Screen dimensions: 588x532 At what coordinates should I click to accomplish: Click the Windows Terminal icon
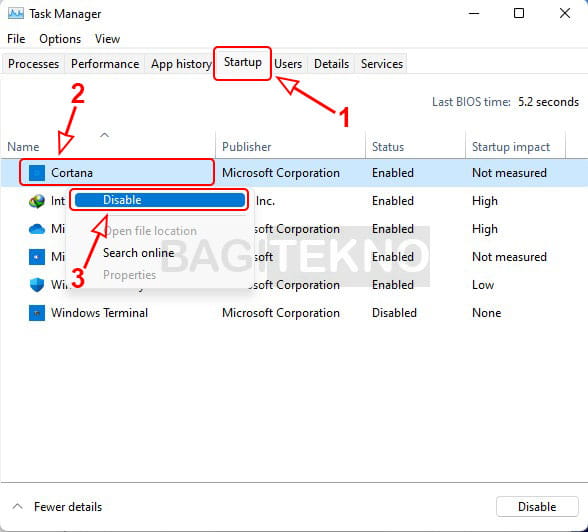[37, 313]
